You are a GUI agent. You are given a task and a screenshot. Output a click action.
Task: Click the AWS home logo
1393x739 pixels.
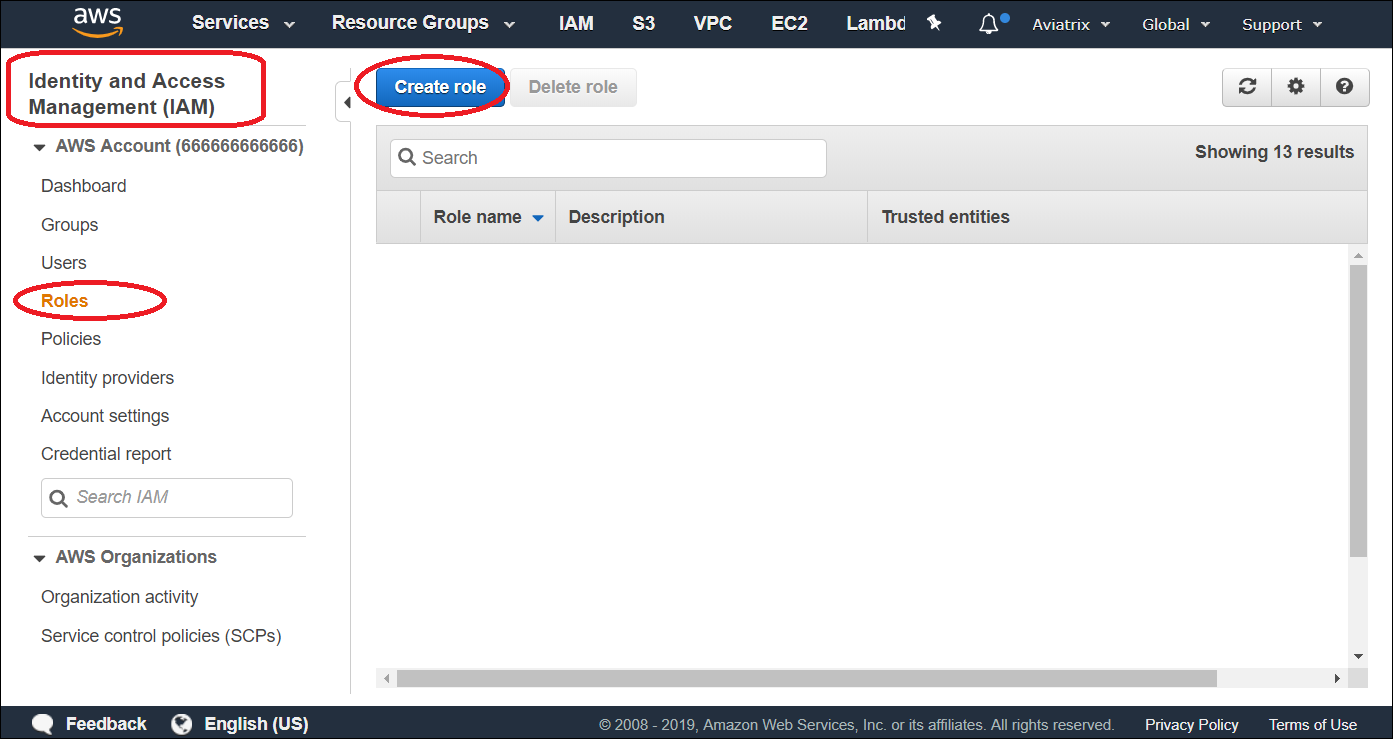pos(97,21)
